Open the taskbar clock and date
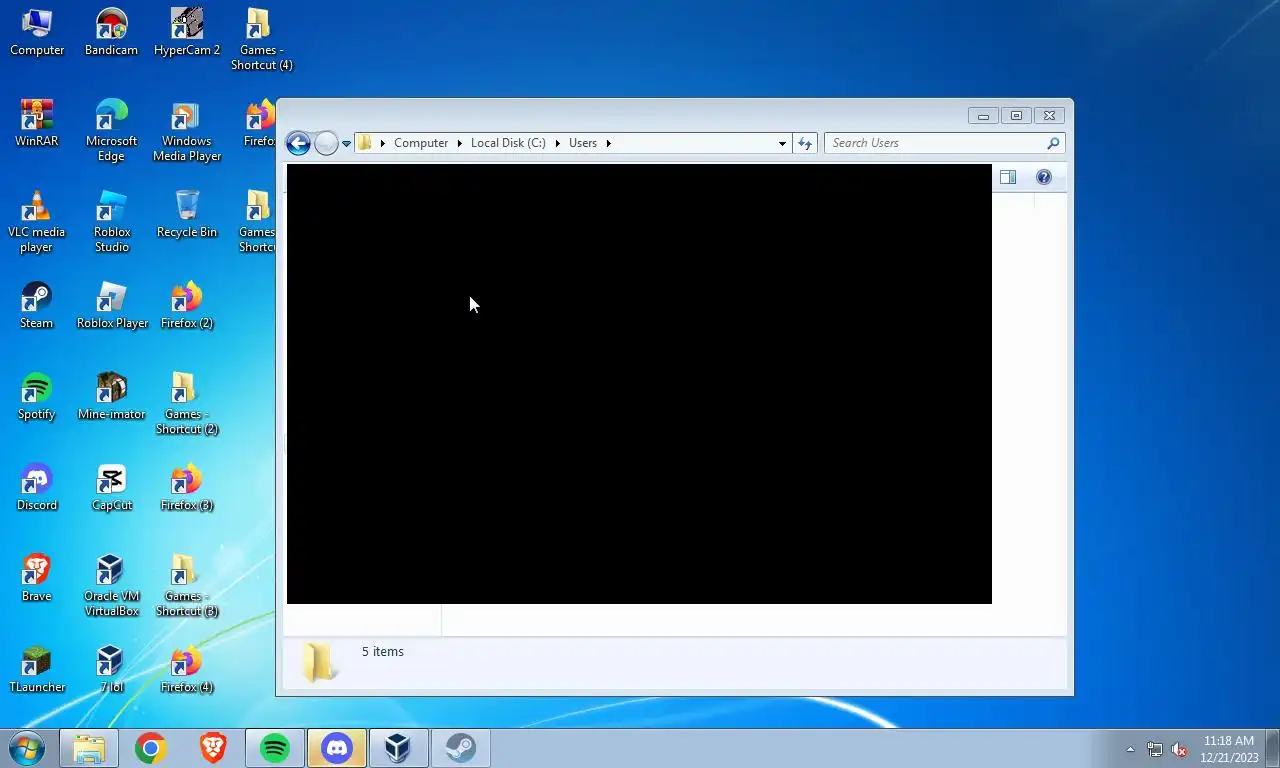The height and width of the screenshot is (768, 1280). click(x=1229, y=749)
